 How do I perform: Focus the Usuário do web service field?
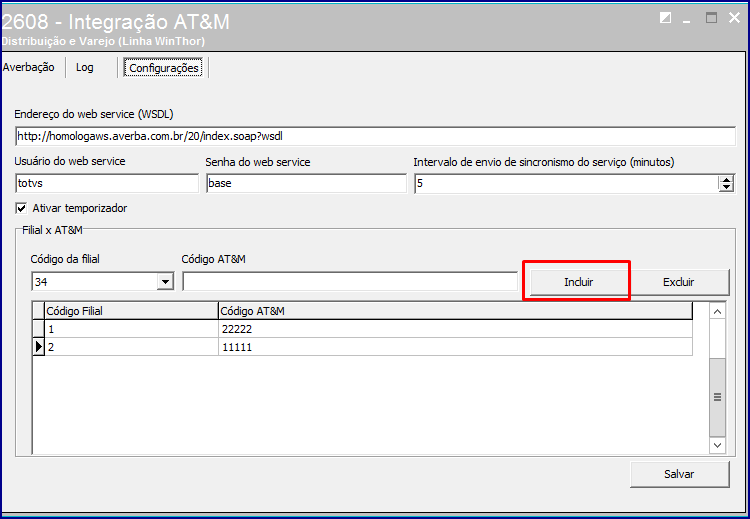point(107,183)
